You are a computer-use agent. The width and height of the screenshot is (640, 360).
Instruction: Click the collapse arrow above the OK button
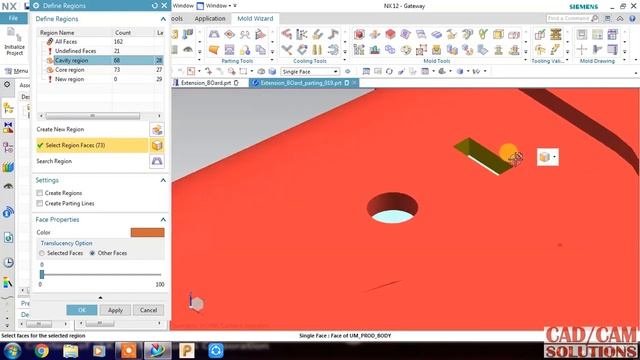pos(100,298)
